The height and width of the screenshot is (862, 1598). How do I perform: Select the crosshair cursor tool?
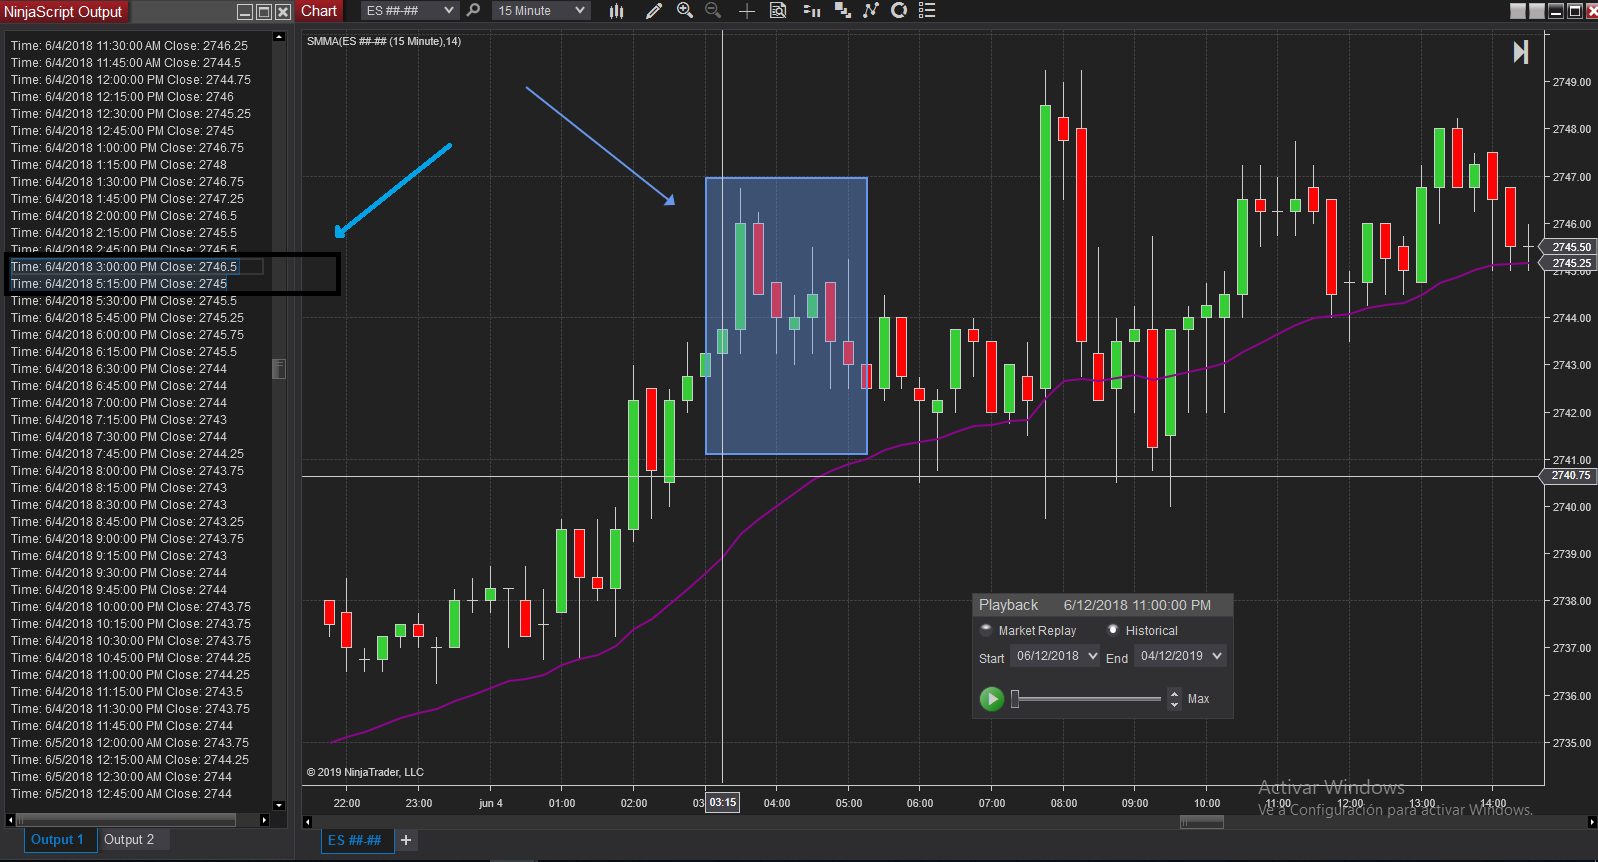(x=746, y=10)
